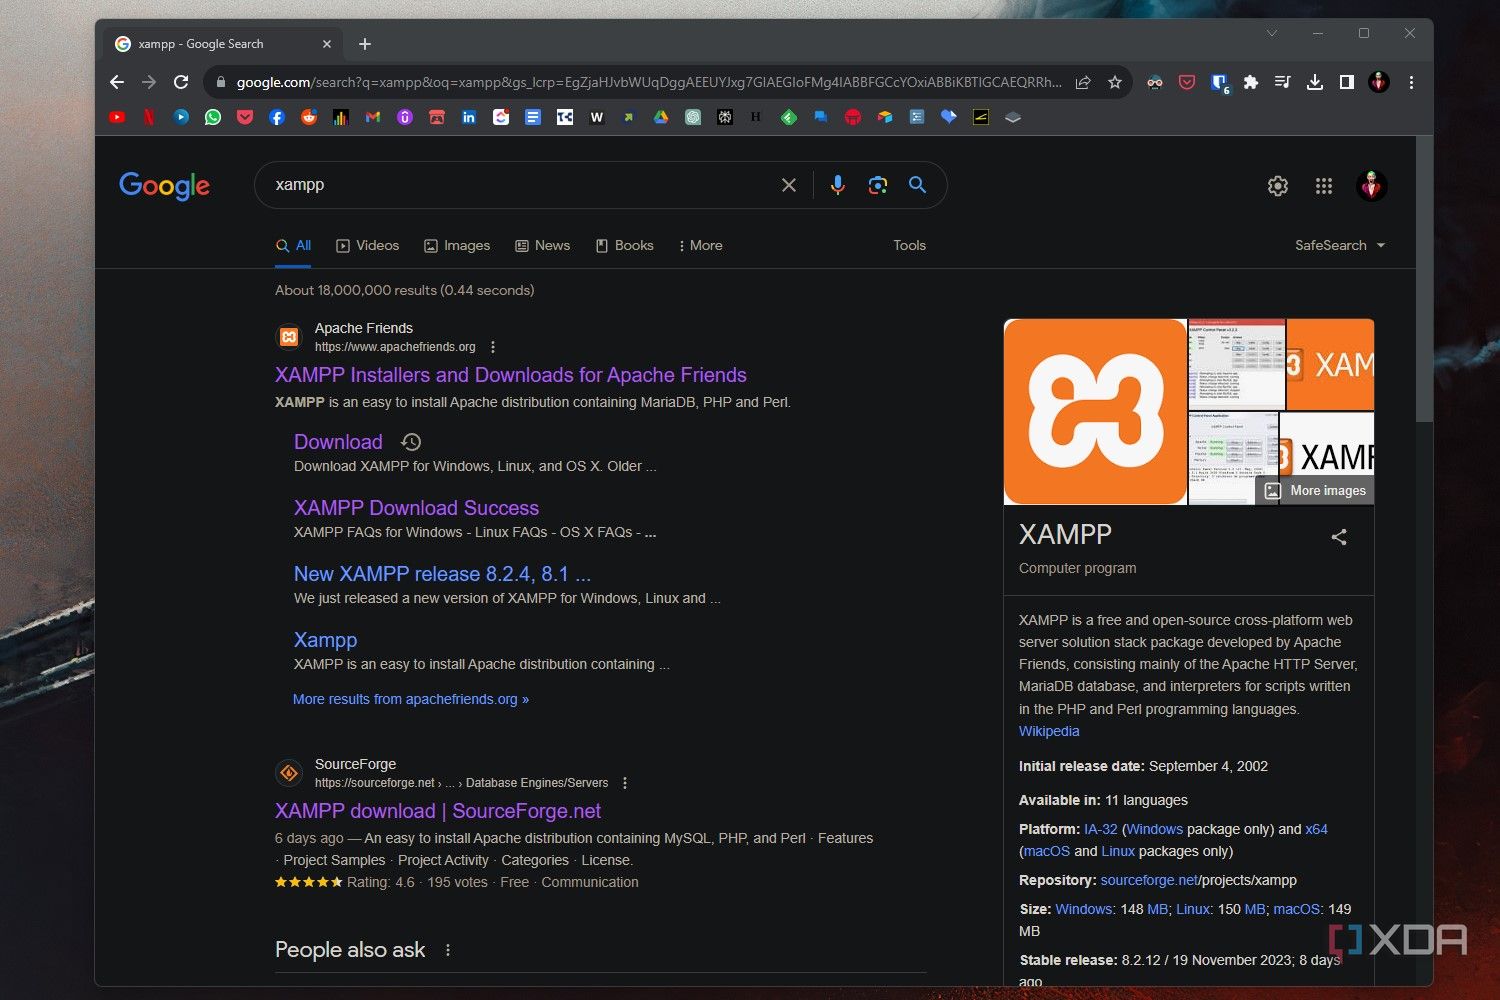
Task: Open the LinkedIn bookmark
Action: coord(469,117)
